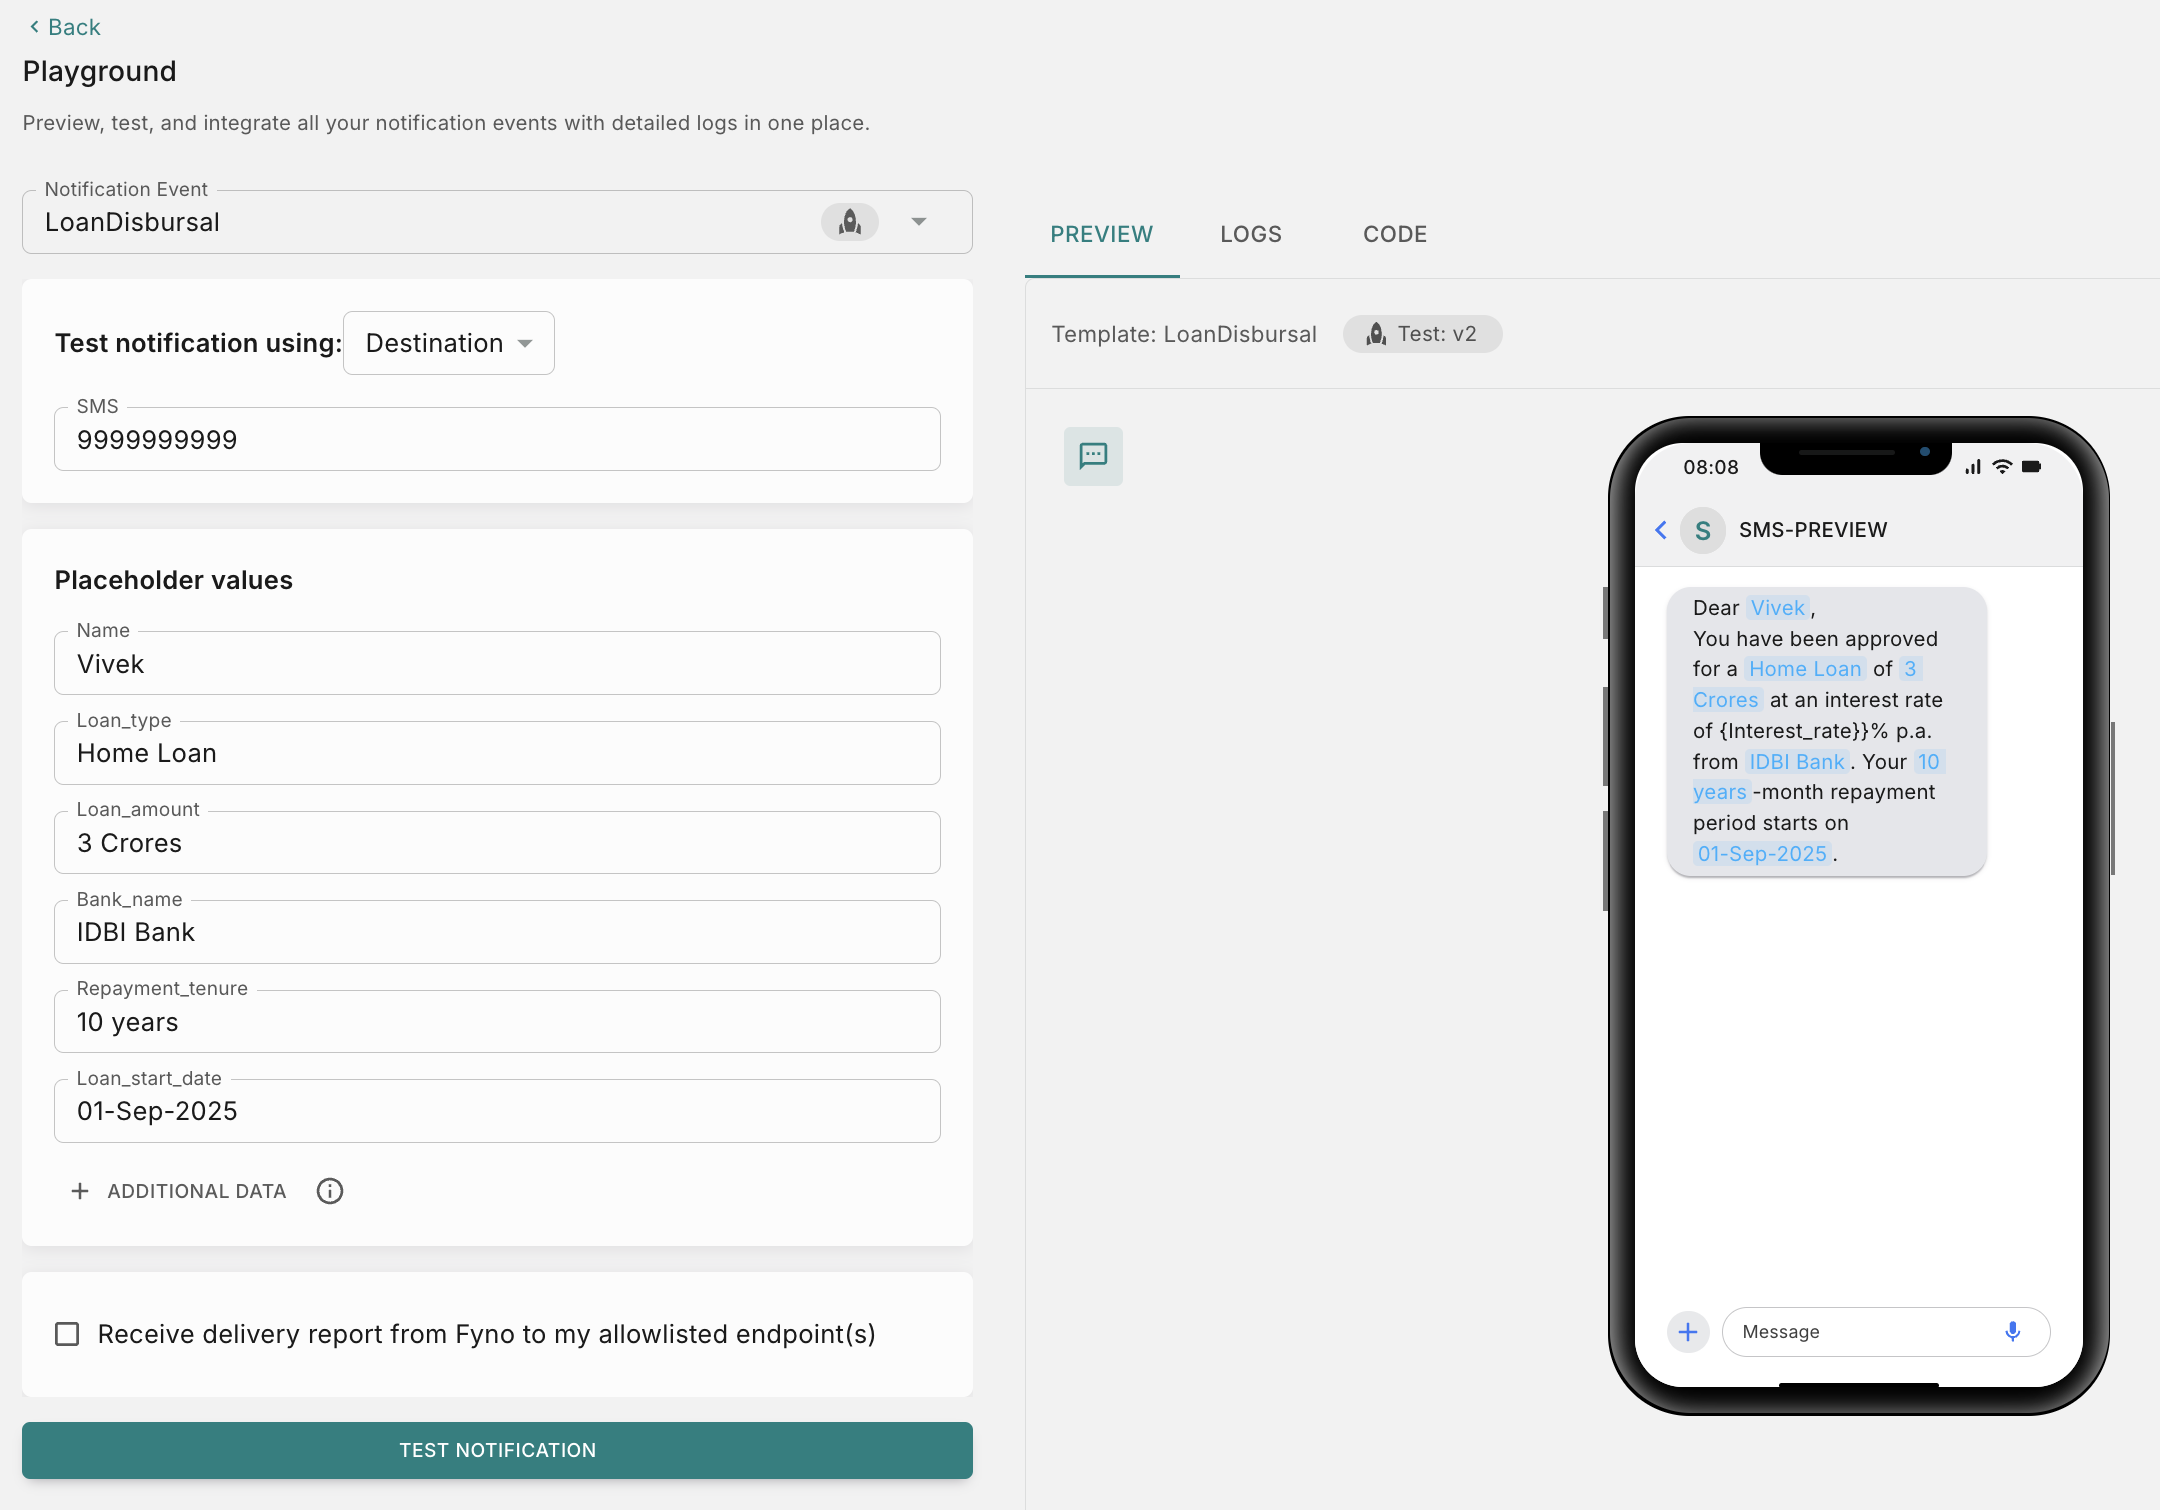This screenshot has width=2160, height=1510.
Task: Enable the delivery report checkbox
Action: 67,1334
